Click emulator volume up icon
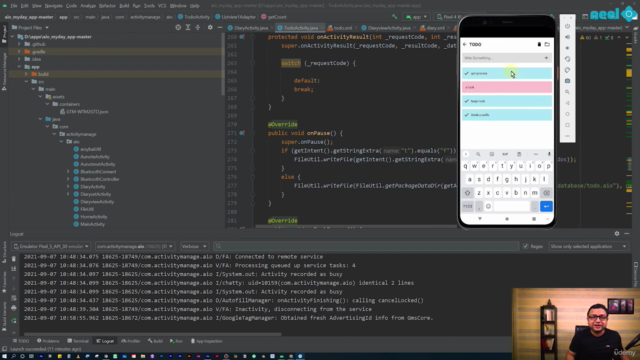640x360 pixels. coord(567,37)
